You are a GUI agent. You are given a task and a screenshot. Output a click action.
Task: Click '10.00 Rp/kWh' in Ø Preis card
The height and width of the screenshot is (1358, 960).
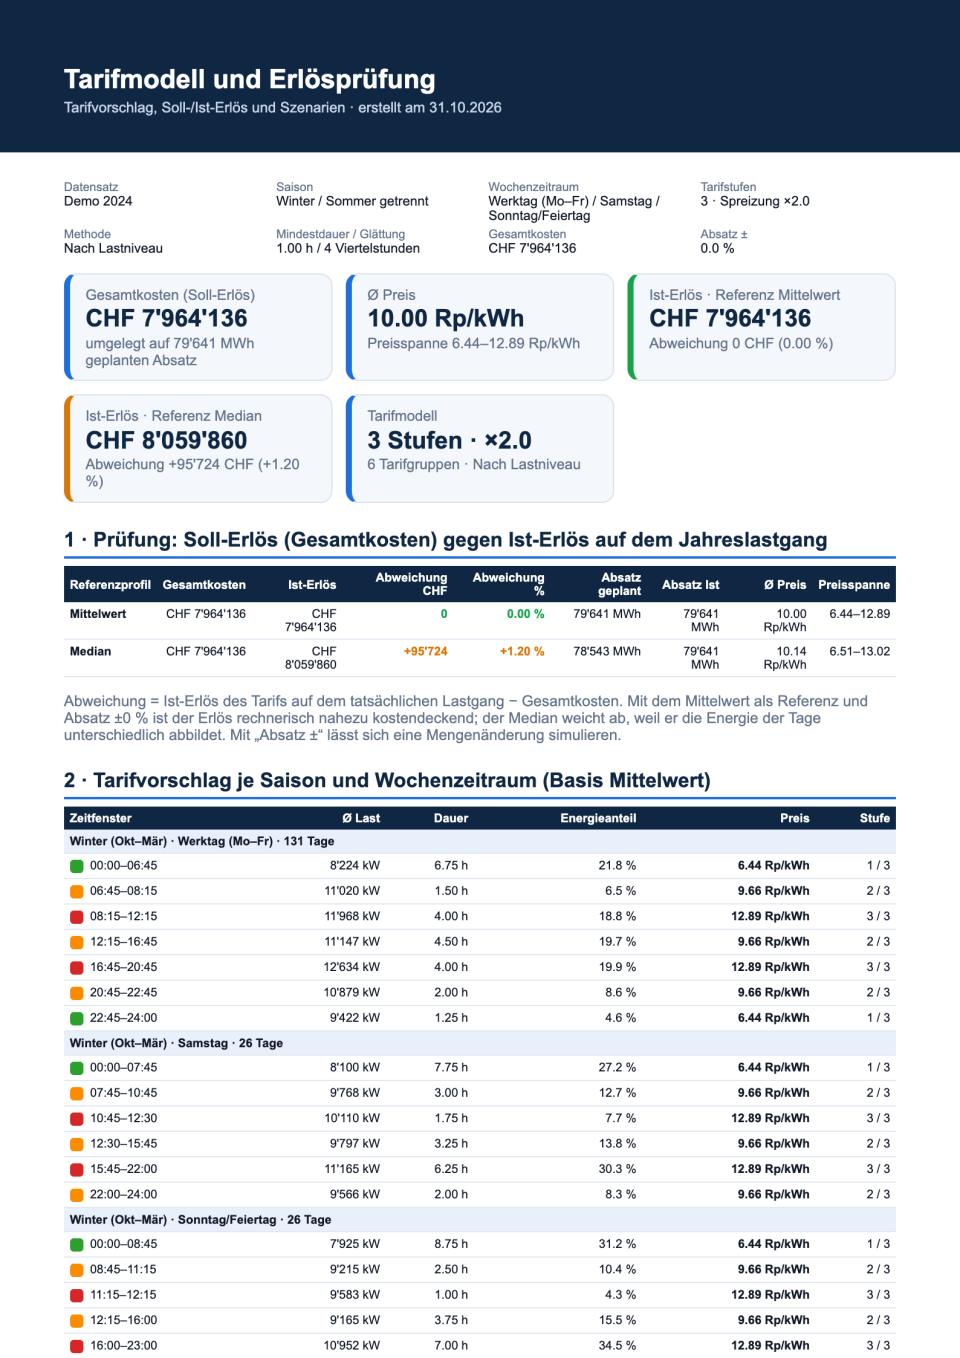click(x=446, y=318)
